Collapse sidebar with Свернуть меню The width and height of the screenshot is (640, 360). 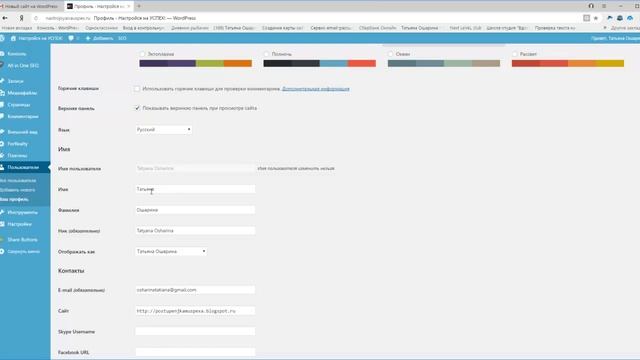[24, 251]
